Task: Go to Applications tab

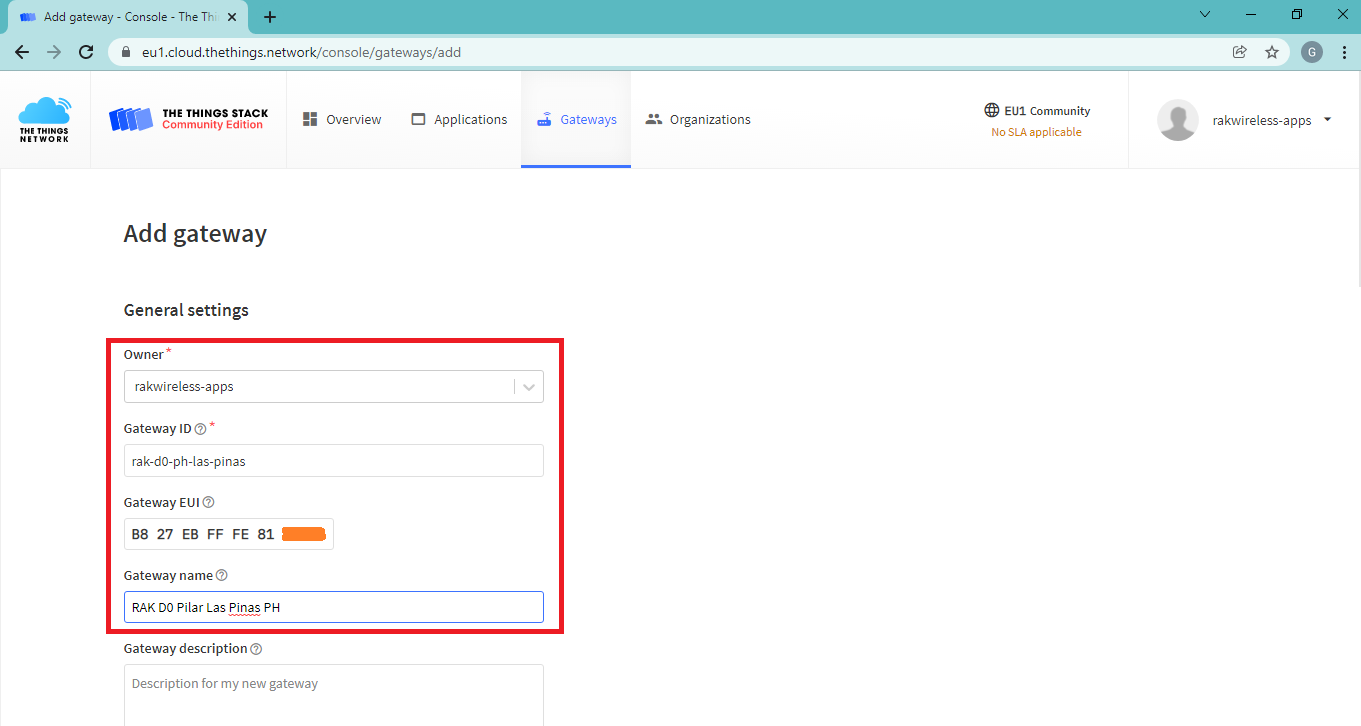Action: pos(459,120)
